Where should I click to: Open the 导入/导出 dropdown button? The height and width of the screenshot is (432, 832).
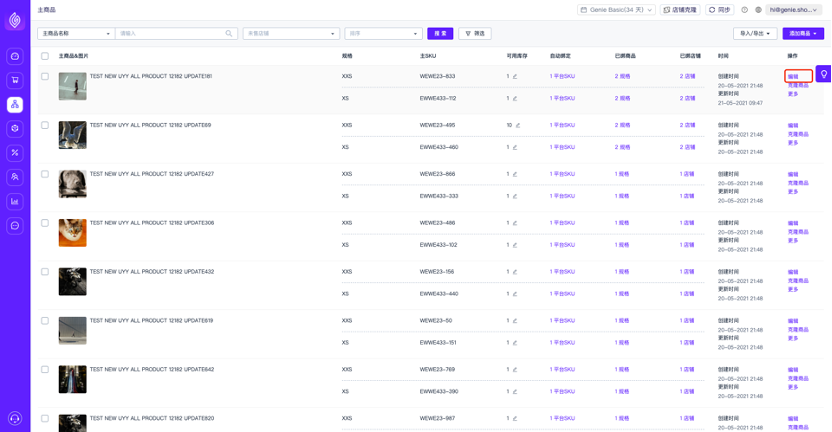tap(755, 33)
